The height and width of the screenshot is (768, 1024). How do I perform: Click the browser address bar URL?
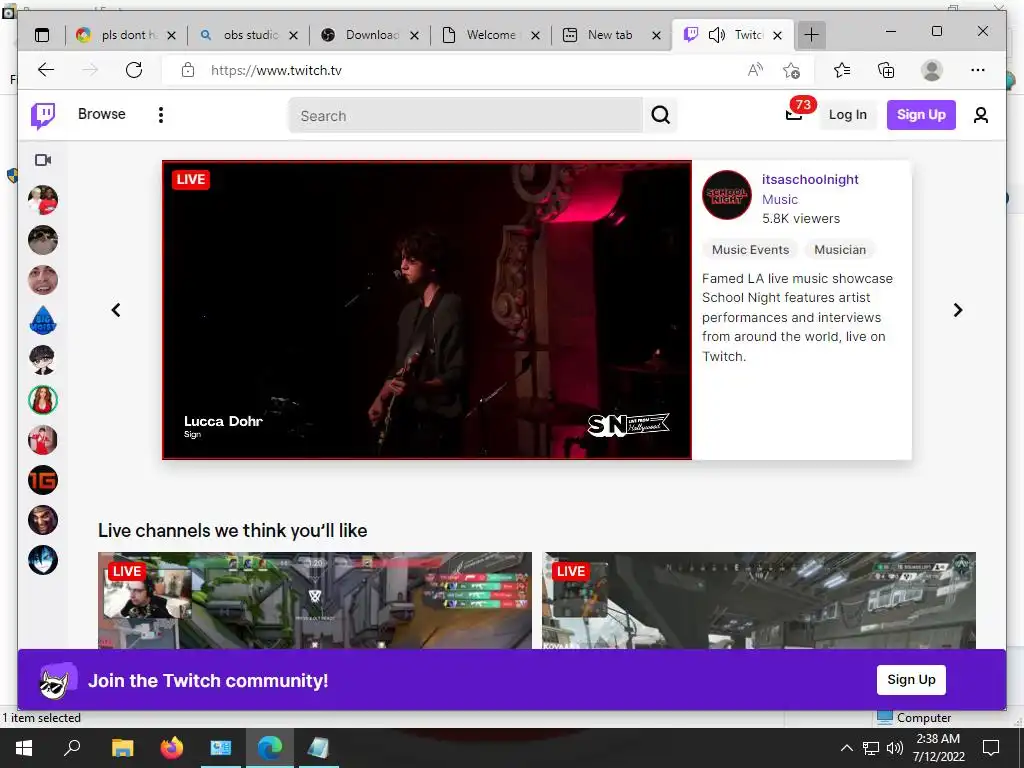coord(276,71)
